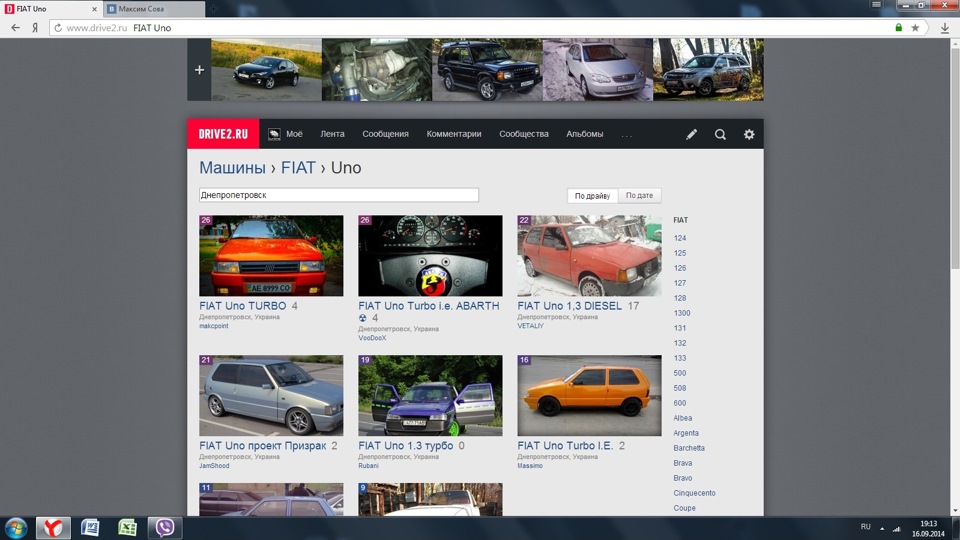Open the silver Fiat Uno thumbnail
960x540 pixels.
click(271, 396)
